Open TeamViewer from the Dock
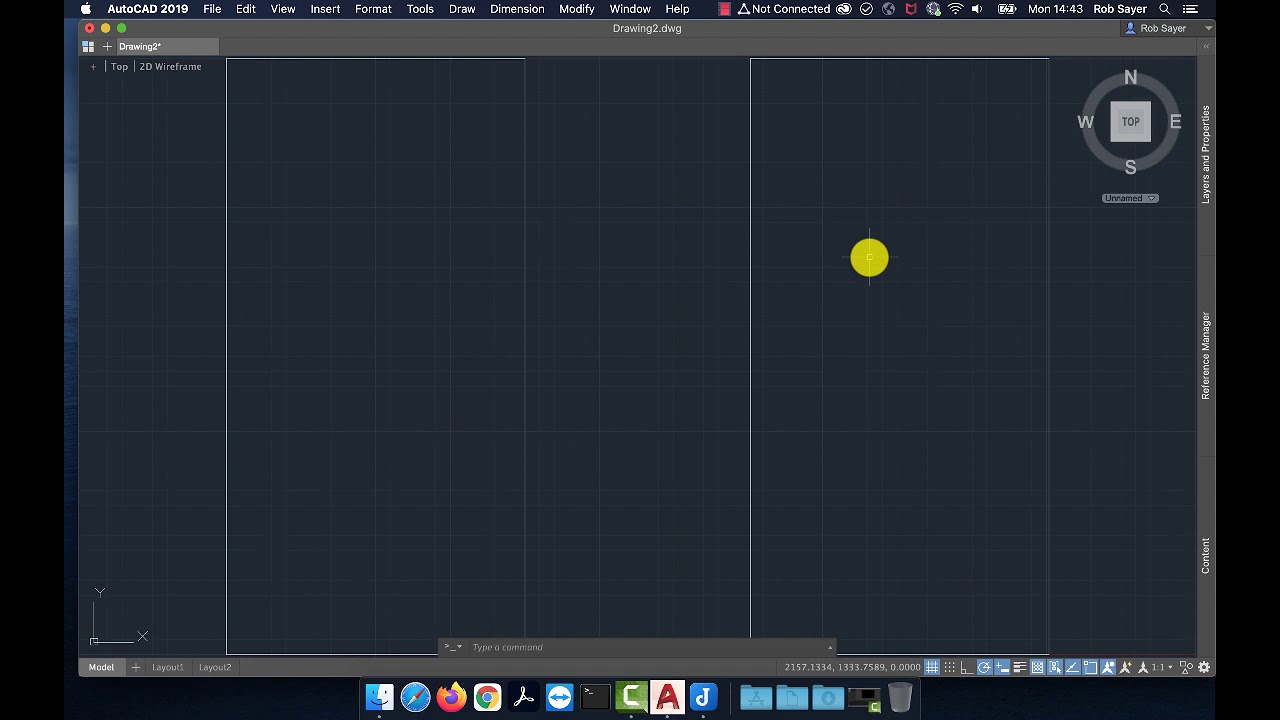Viewport: 1280px width, 720px height. click(x=560, y=697)
